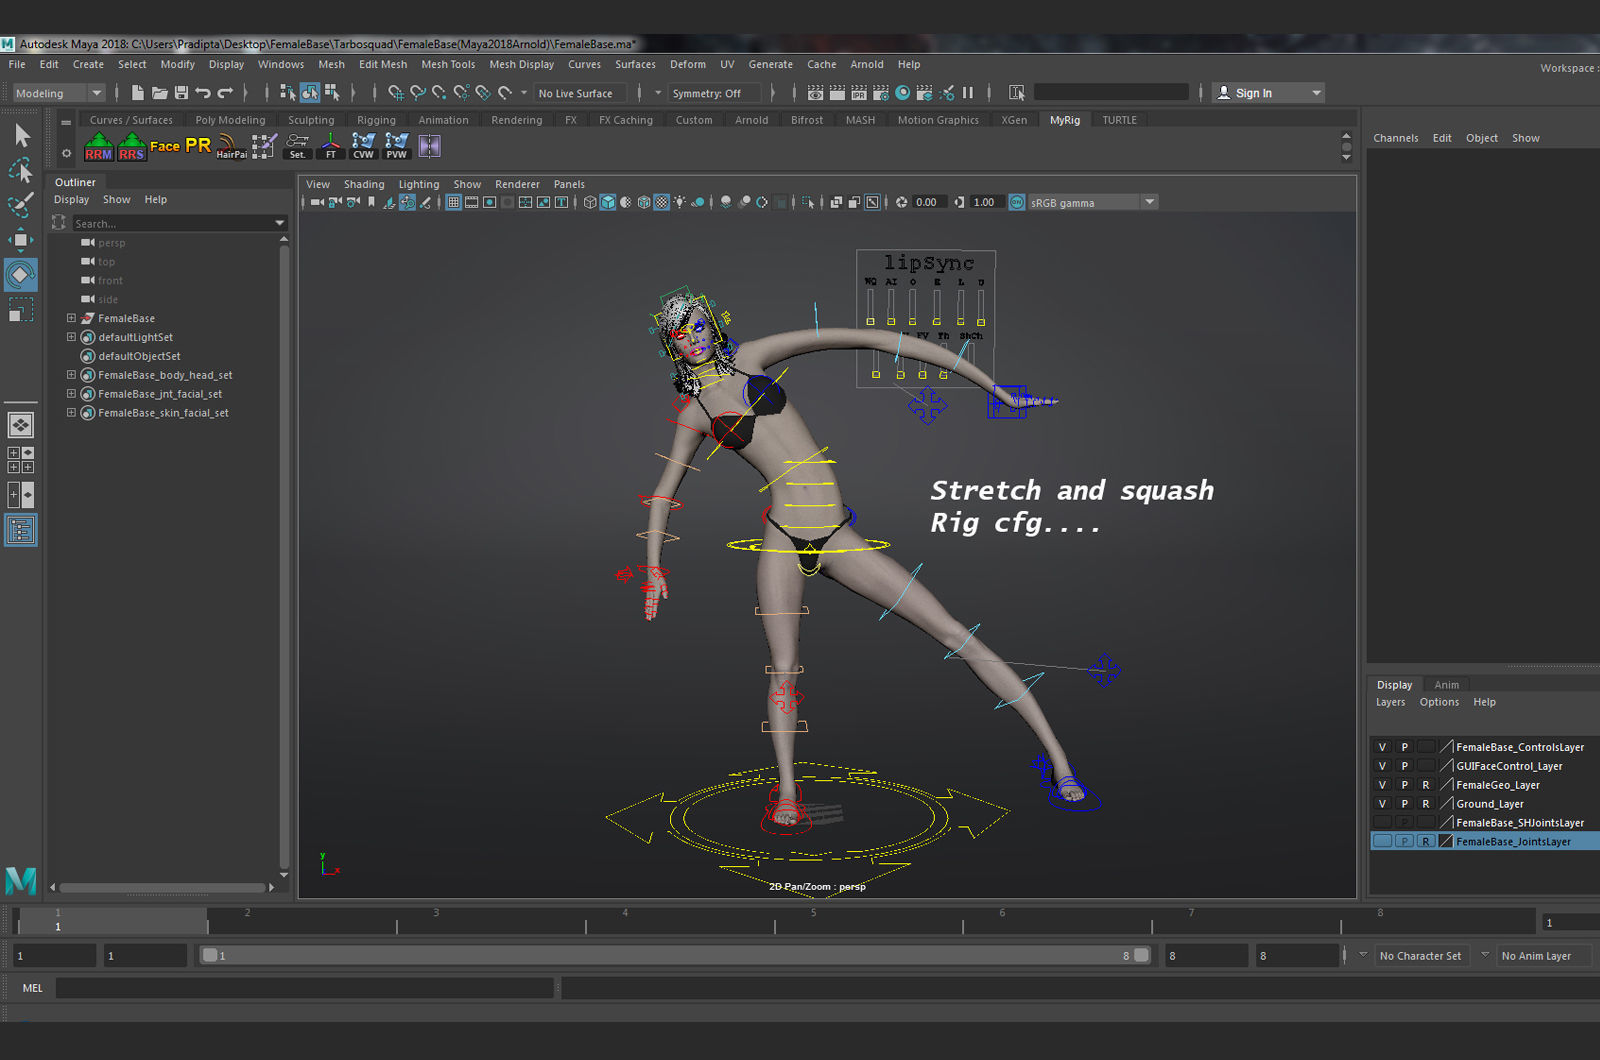
Task: Click the PR shelf icon
Action: tap(198, 145)
